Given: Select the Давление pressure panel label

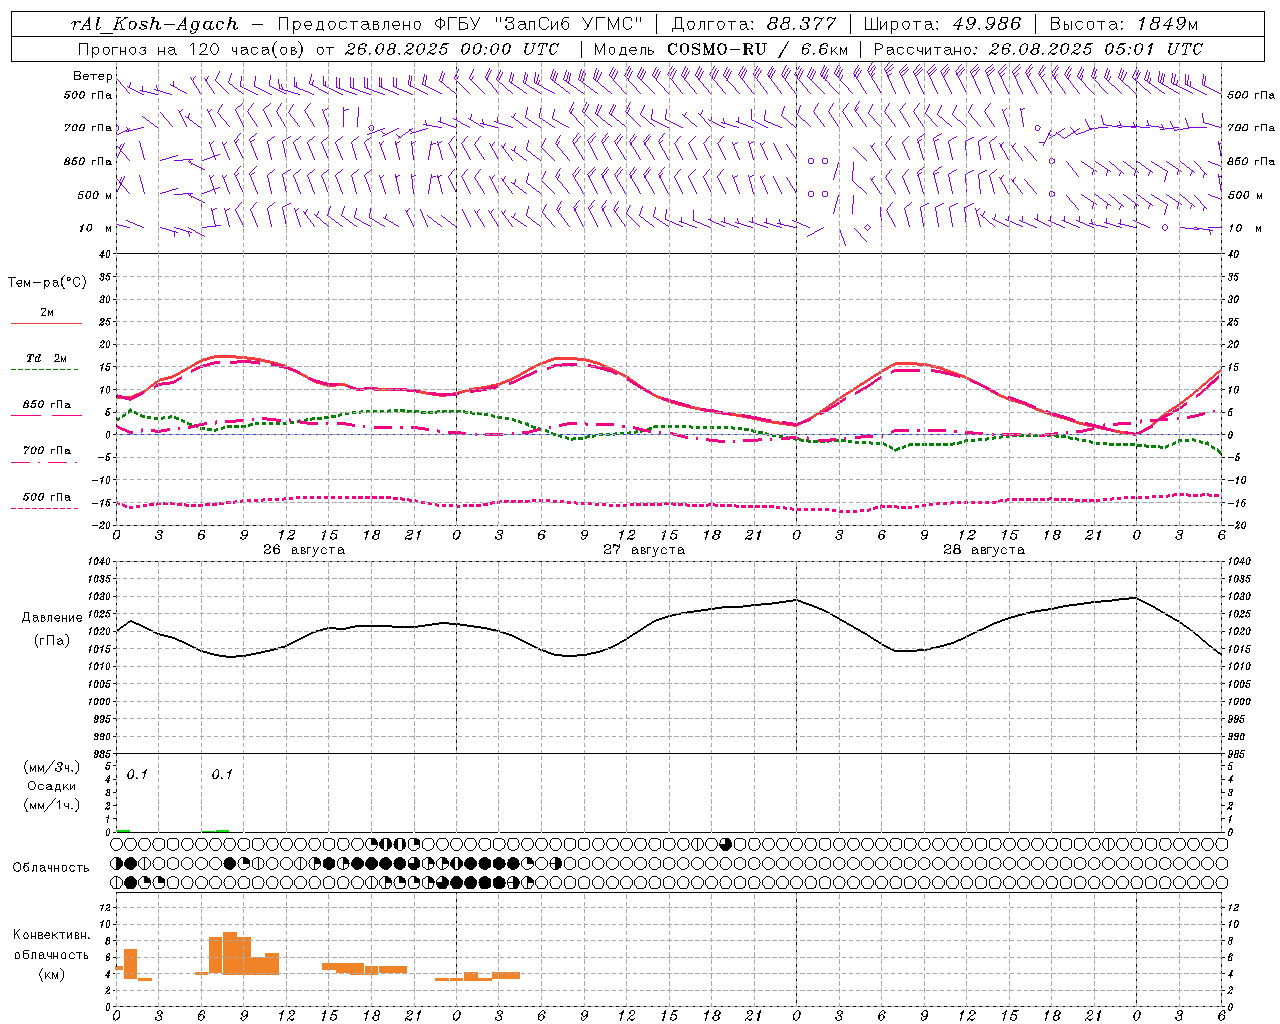Looking at the screenshot, I should point(52,618).
